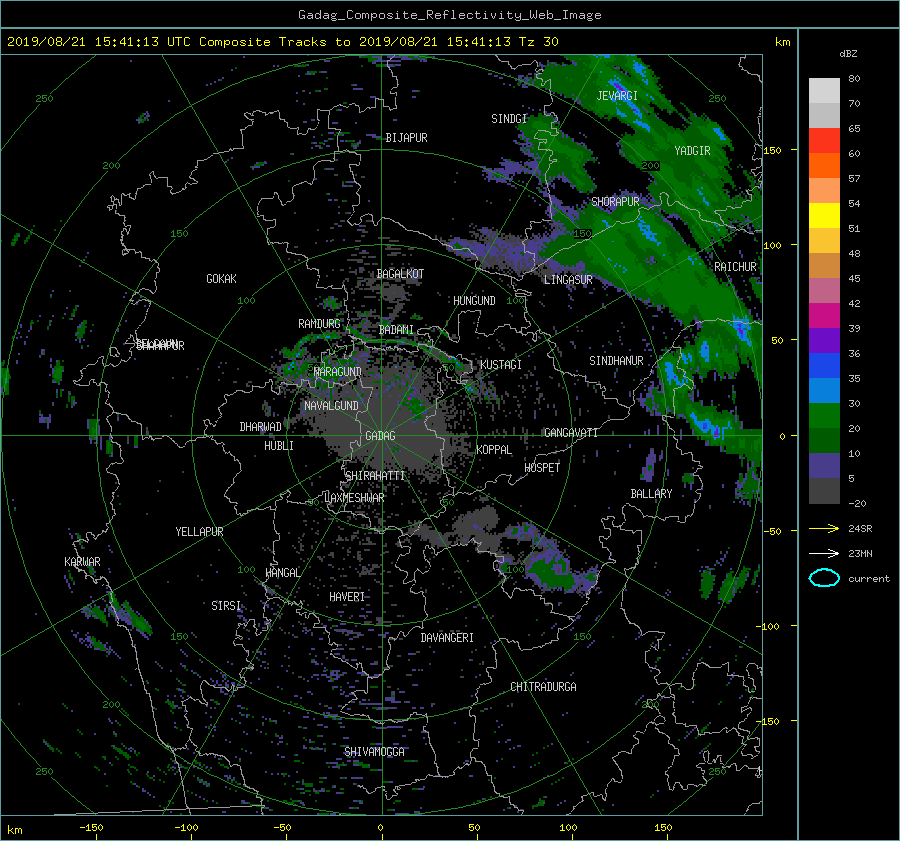The height and width of the screenshot is (841, 900).
Task: Click the SHIVAMOGGA city label
Action: 374,752
